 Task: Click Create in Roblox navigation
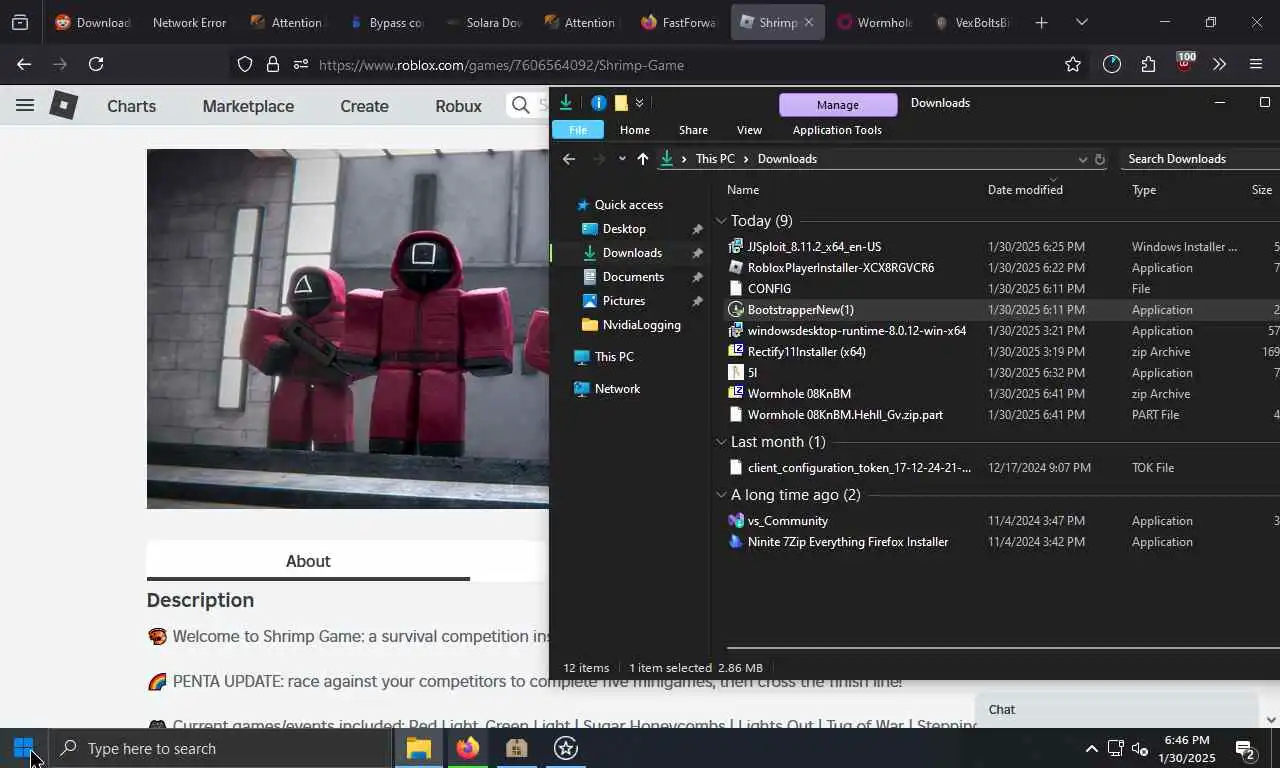364,106
